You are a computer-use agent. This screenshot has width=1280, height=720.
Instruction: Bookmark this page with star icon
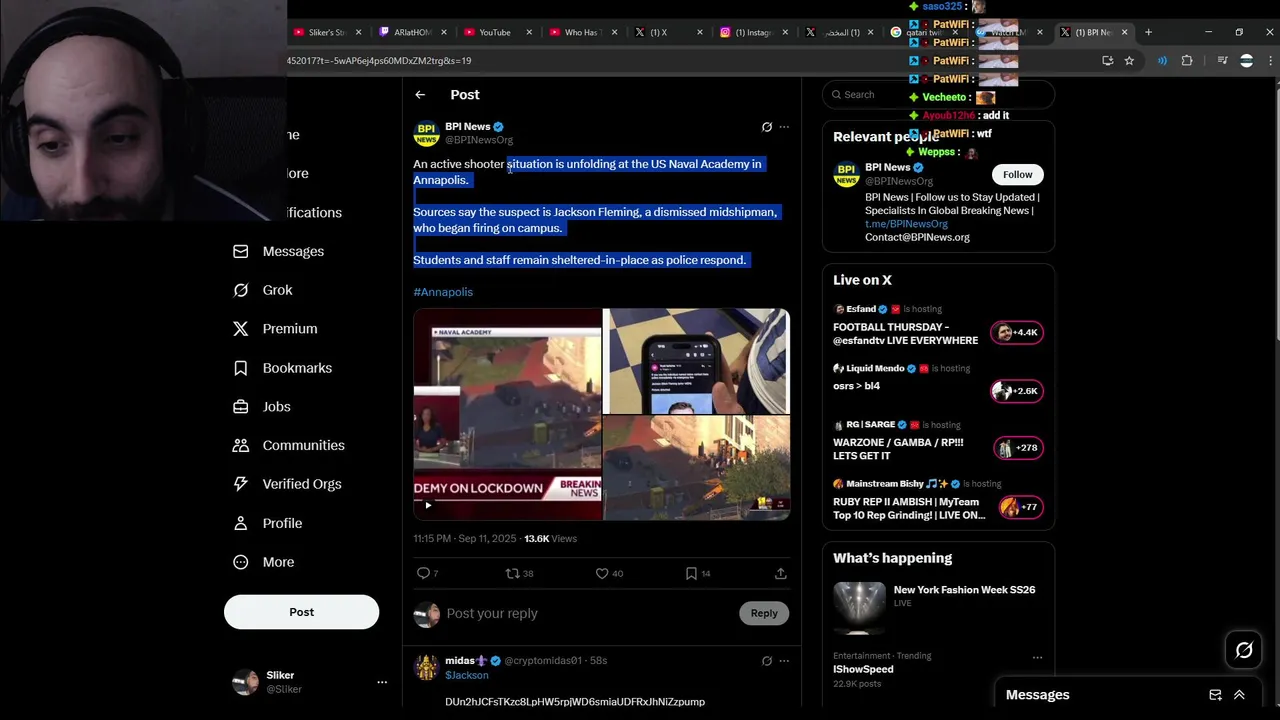pos(1129,60)
